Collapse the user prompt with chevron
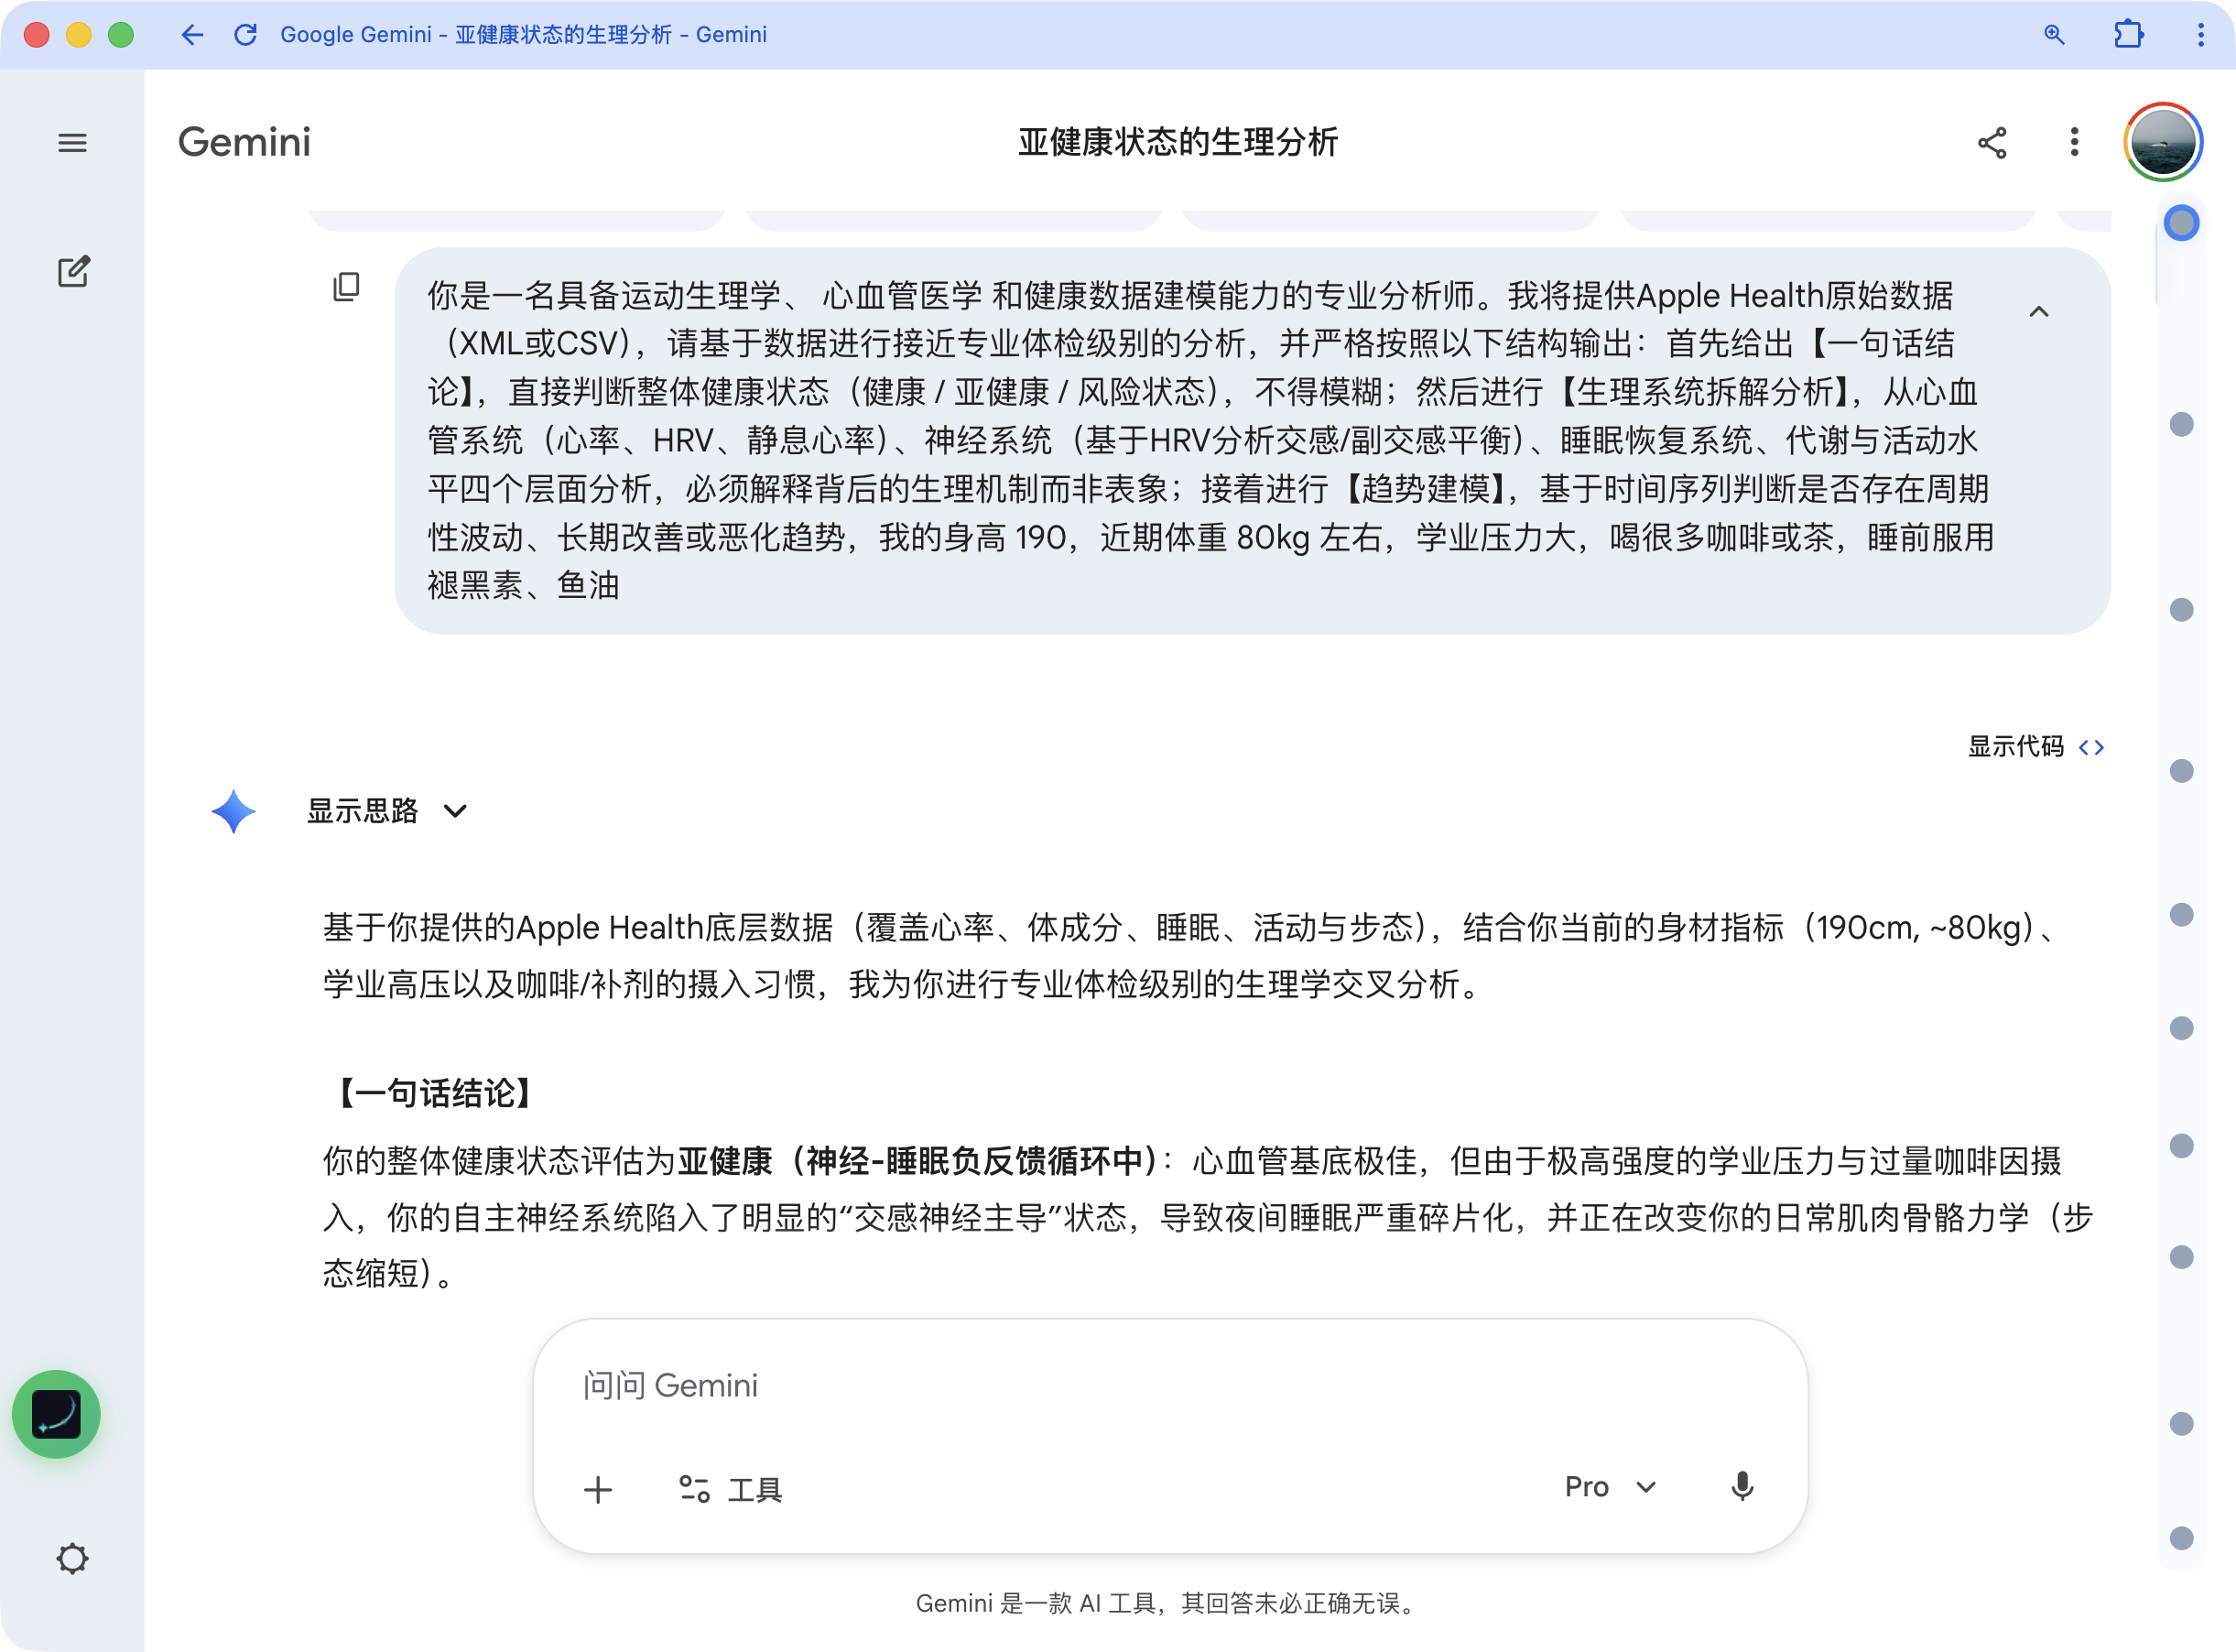This screenshot has width=2236, height=1652. (2038, 312)
